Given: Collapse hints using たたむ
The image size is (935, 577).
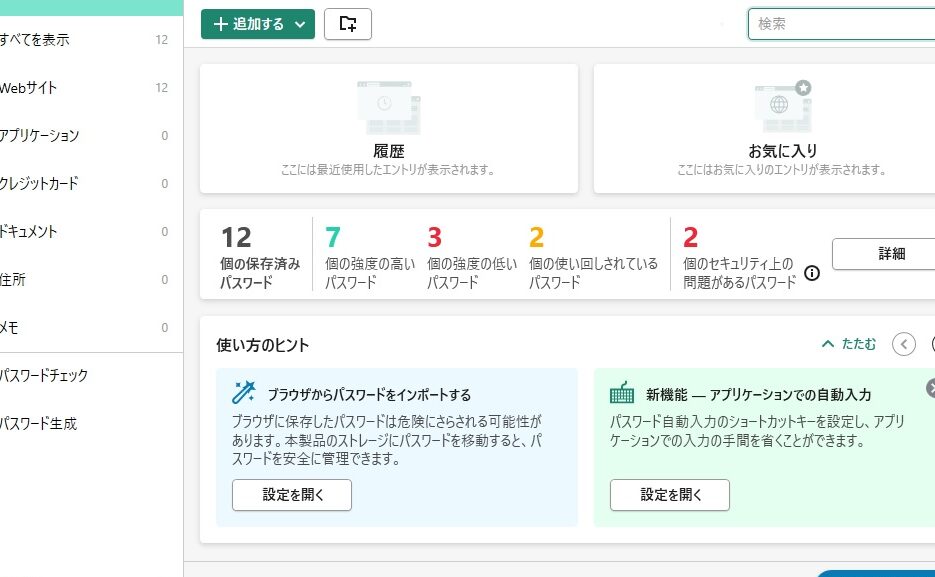Looking at the screenshot, I should point(848,344).
